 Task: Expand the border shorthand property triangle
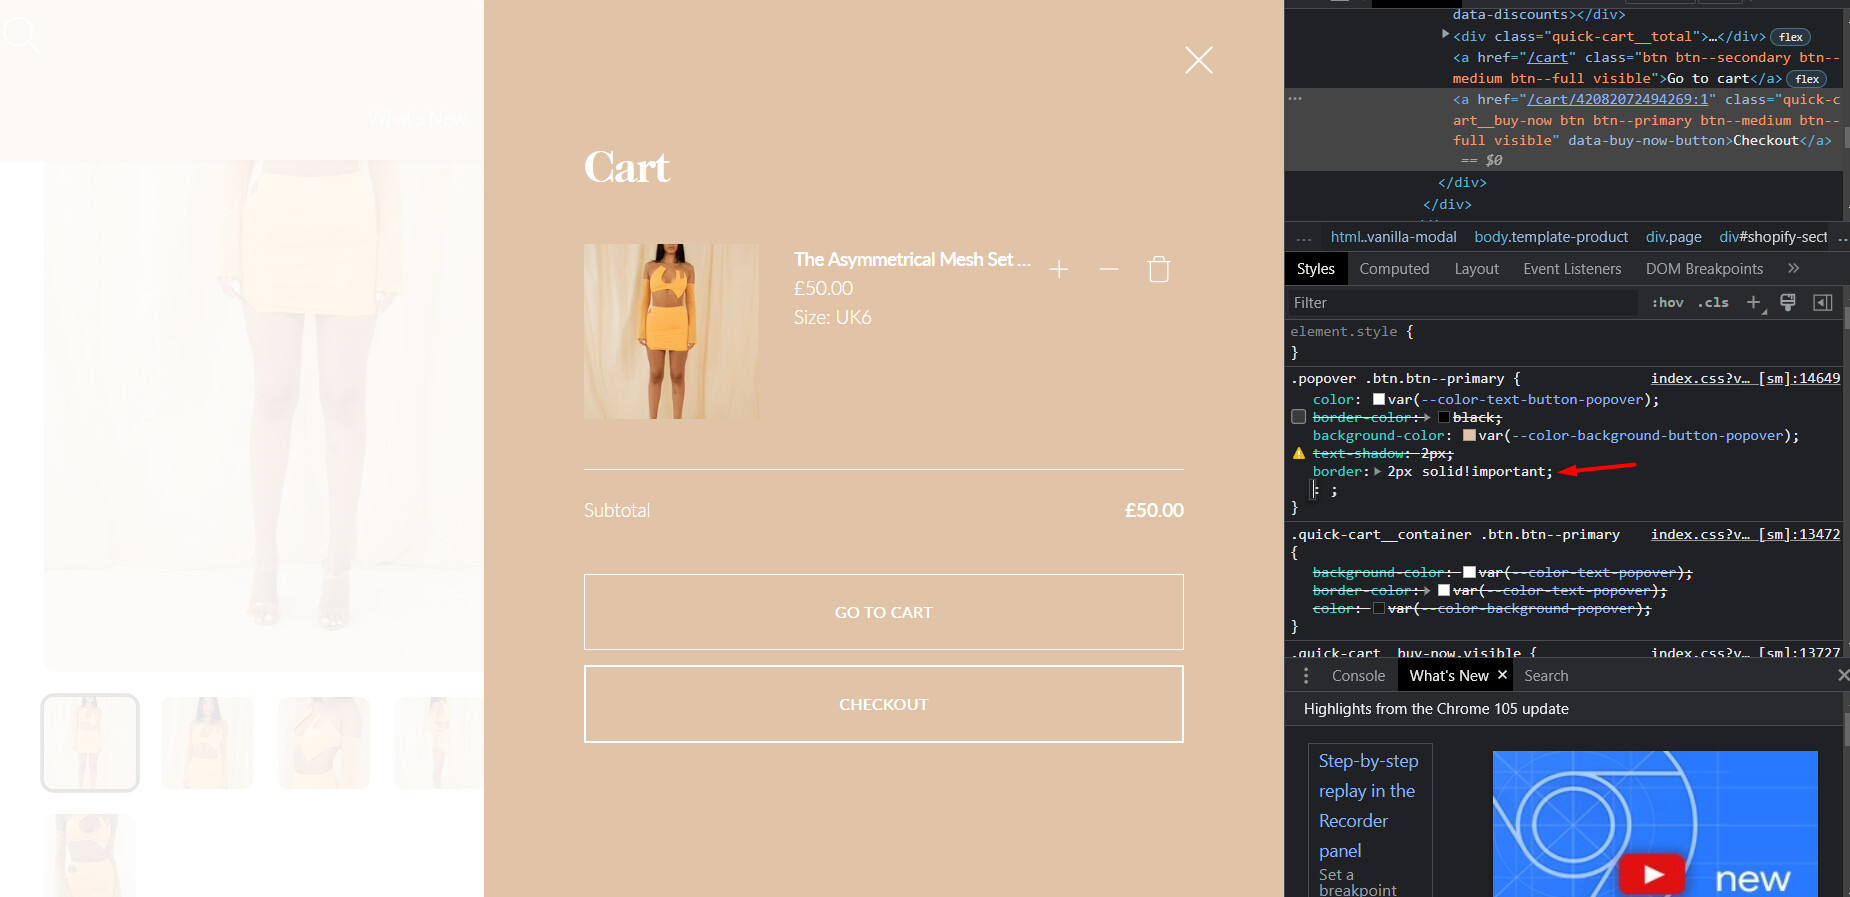[1378, 471]
